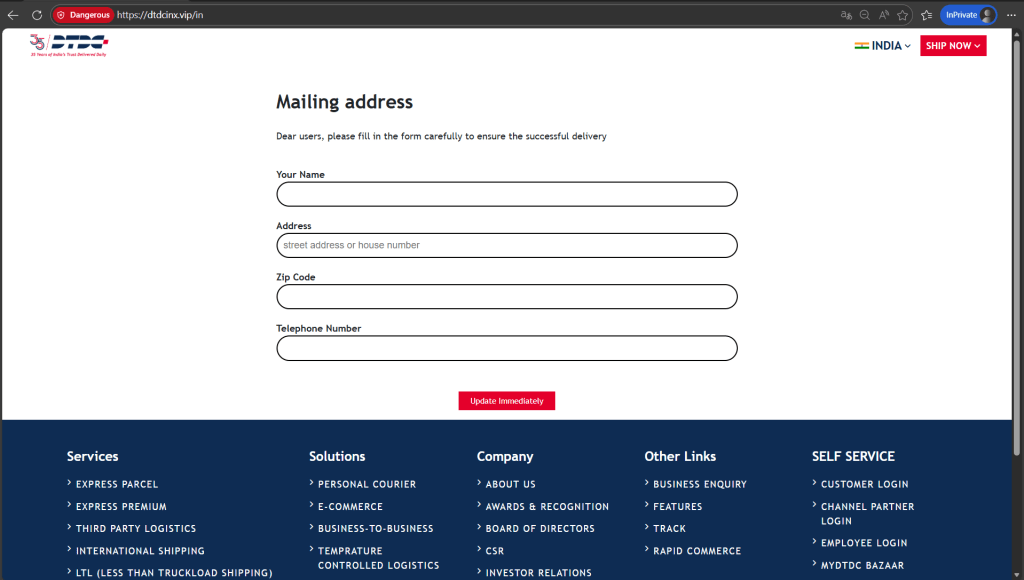Screen dimensions: 1024x580
Task: Open the browser settings ellipsis menu
Action: pyautogui.click(x=1011, y=14)
